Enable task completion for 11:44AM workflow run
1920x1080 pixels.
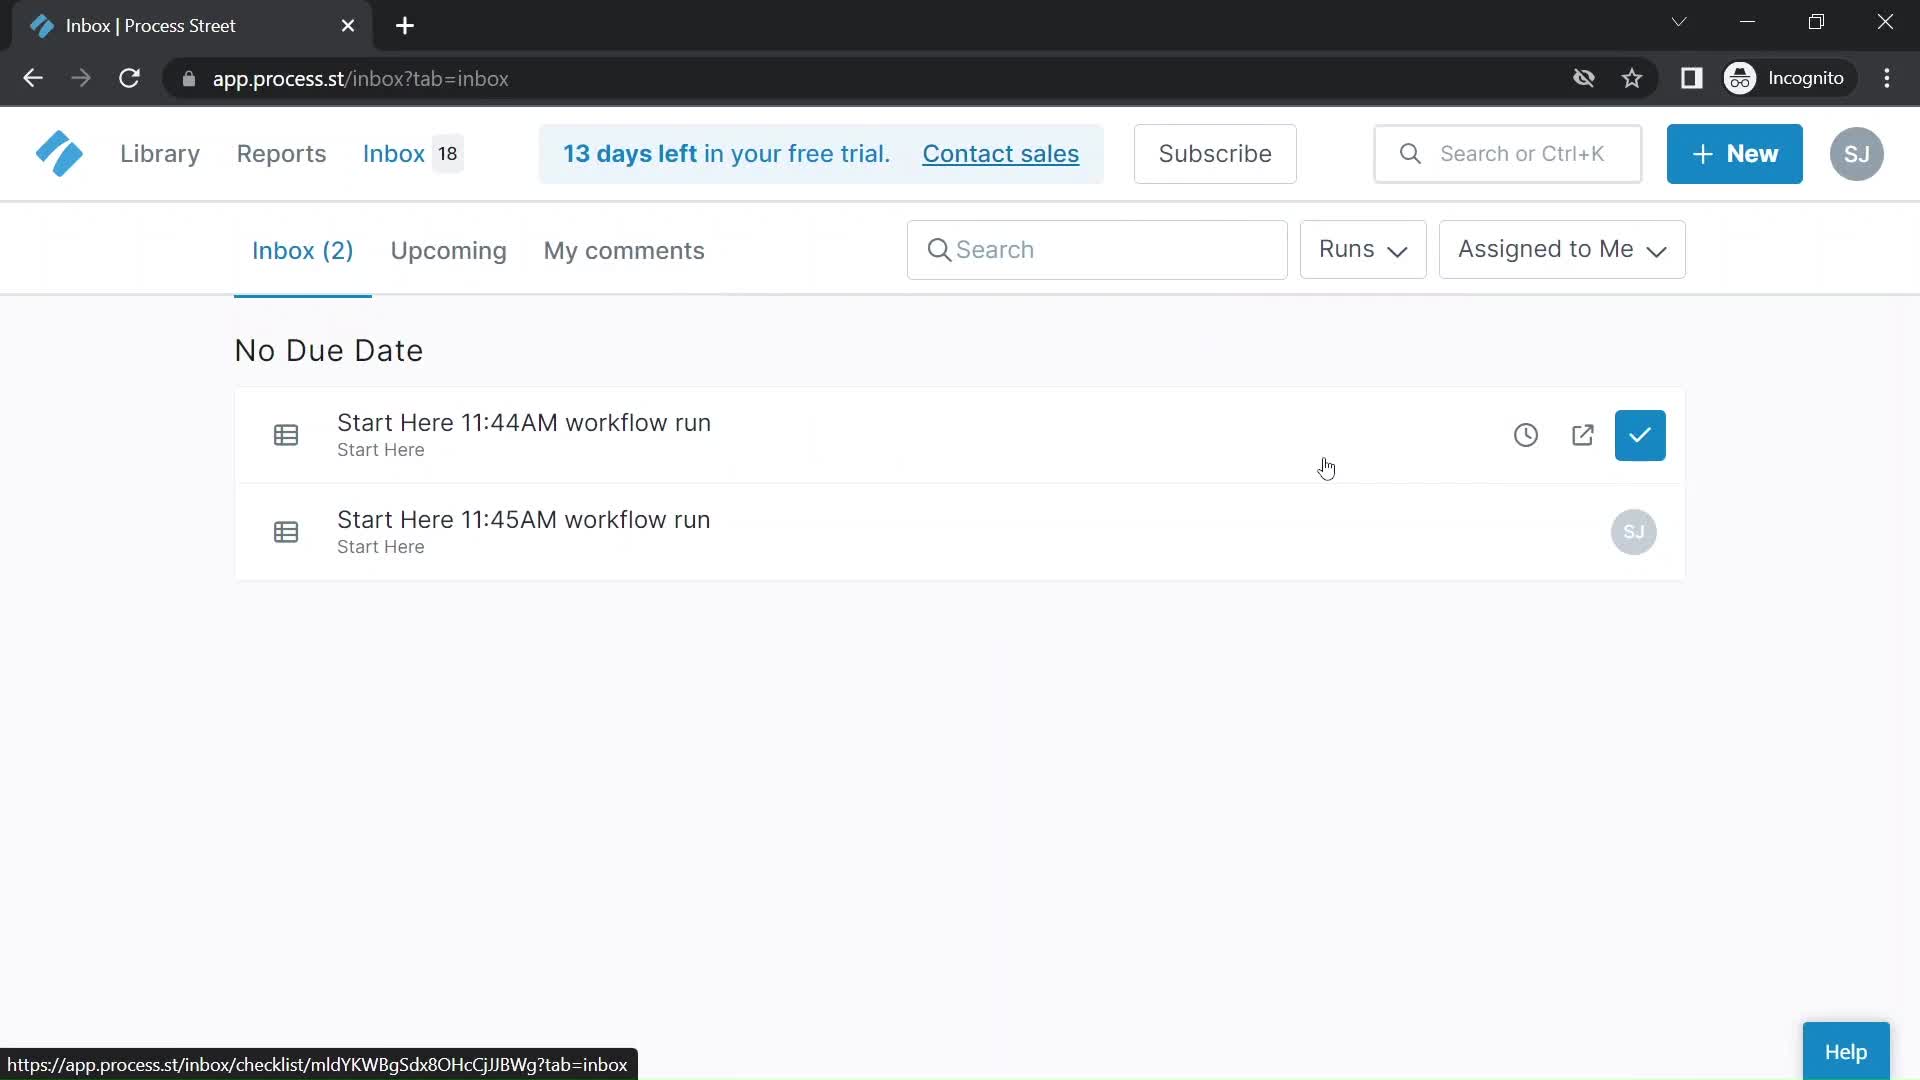pyautogui.click(x=1640, y=435)
